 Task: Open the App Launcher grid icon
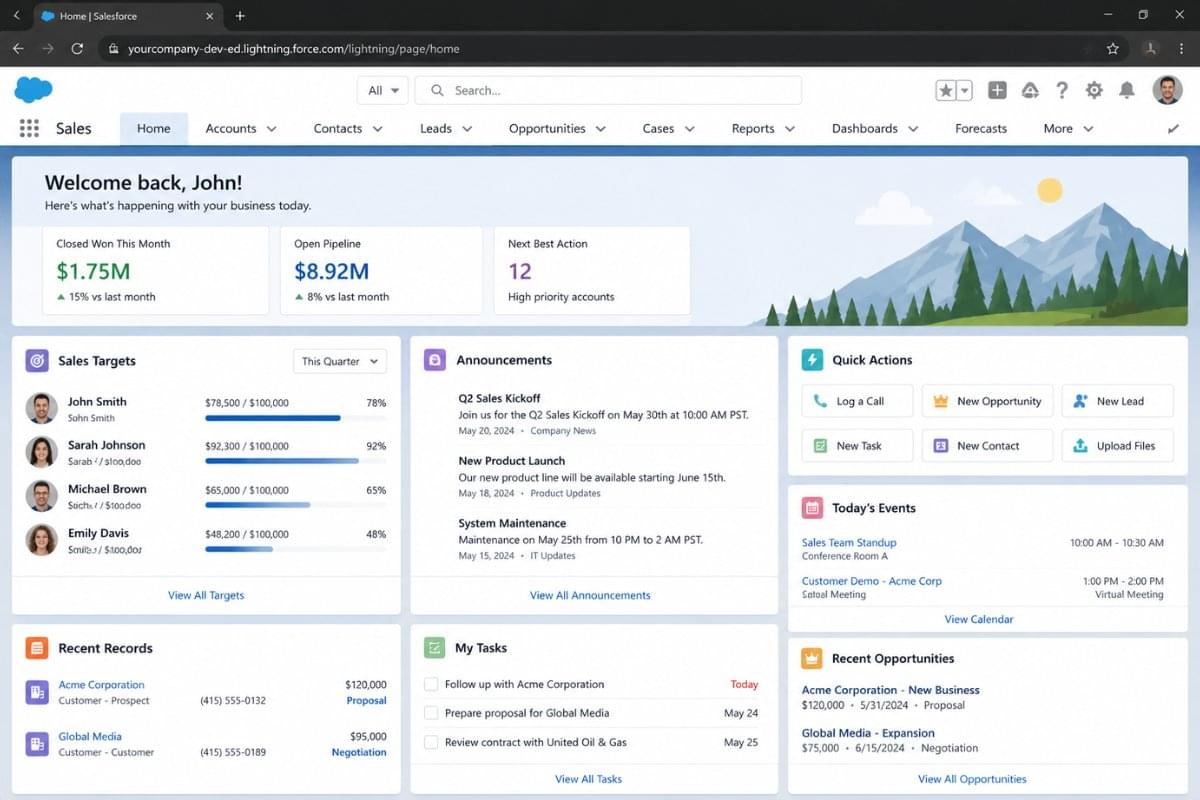pyautogui.click(x=29, y=128)
